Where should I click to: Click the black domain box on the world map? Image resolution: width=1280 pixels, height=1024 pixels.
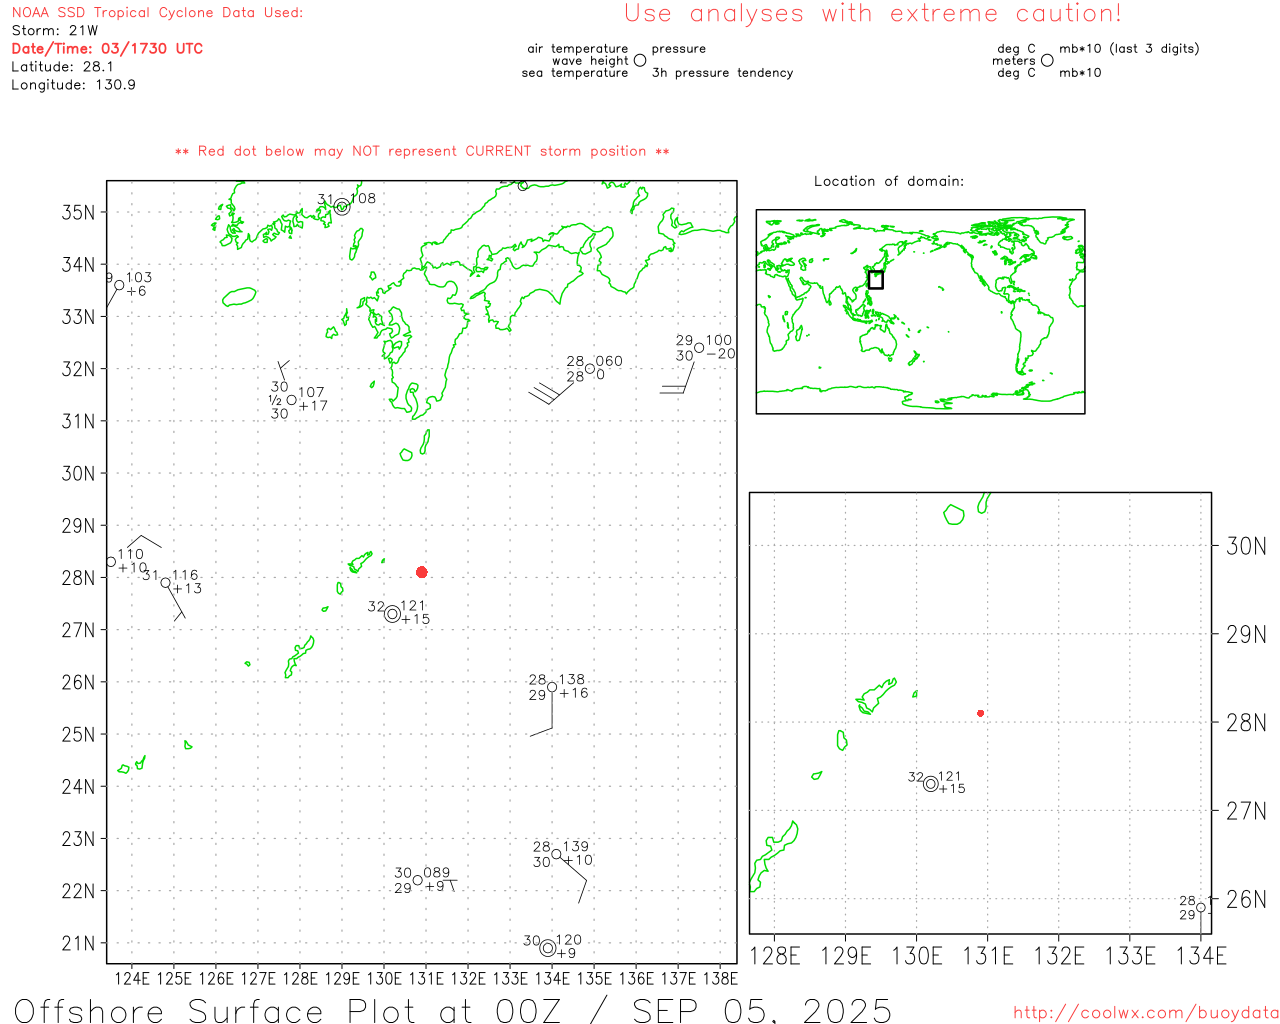point(876,280)
